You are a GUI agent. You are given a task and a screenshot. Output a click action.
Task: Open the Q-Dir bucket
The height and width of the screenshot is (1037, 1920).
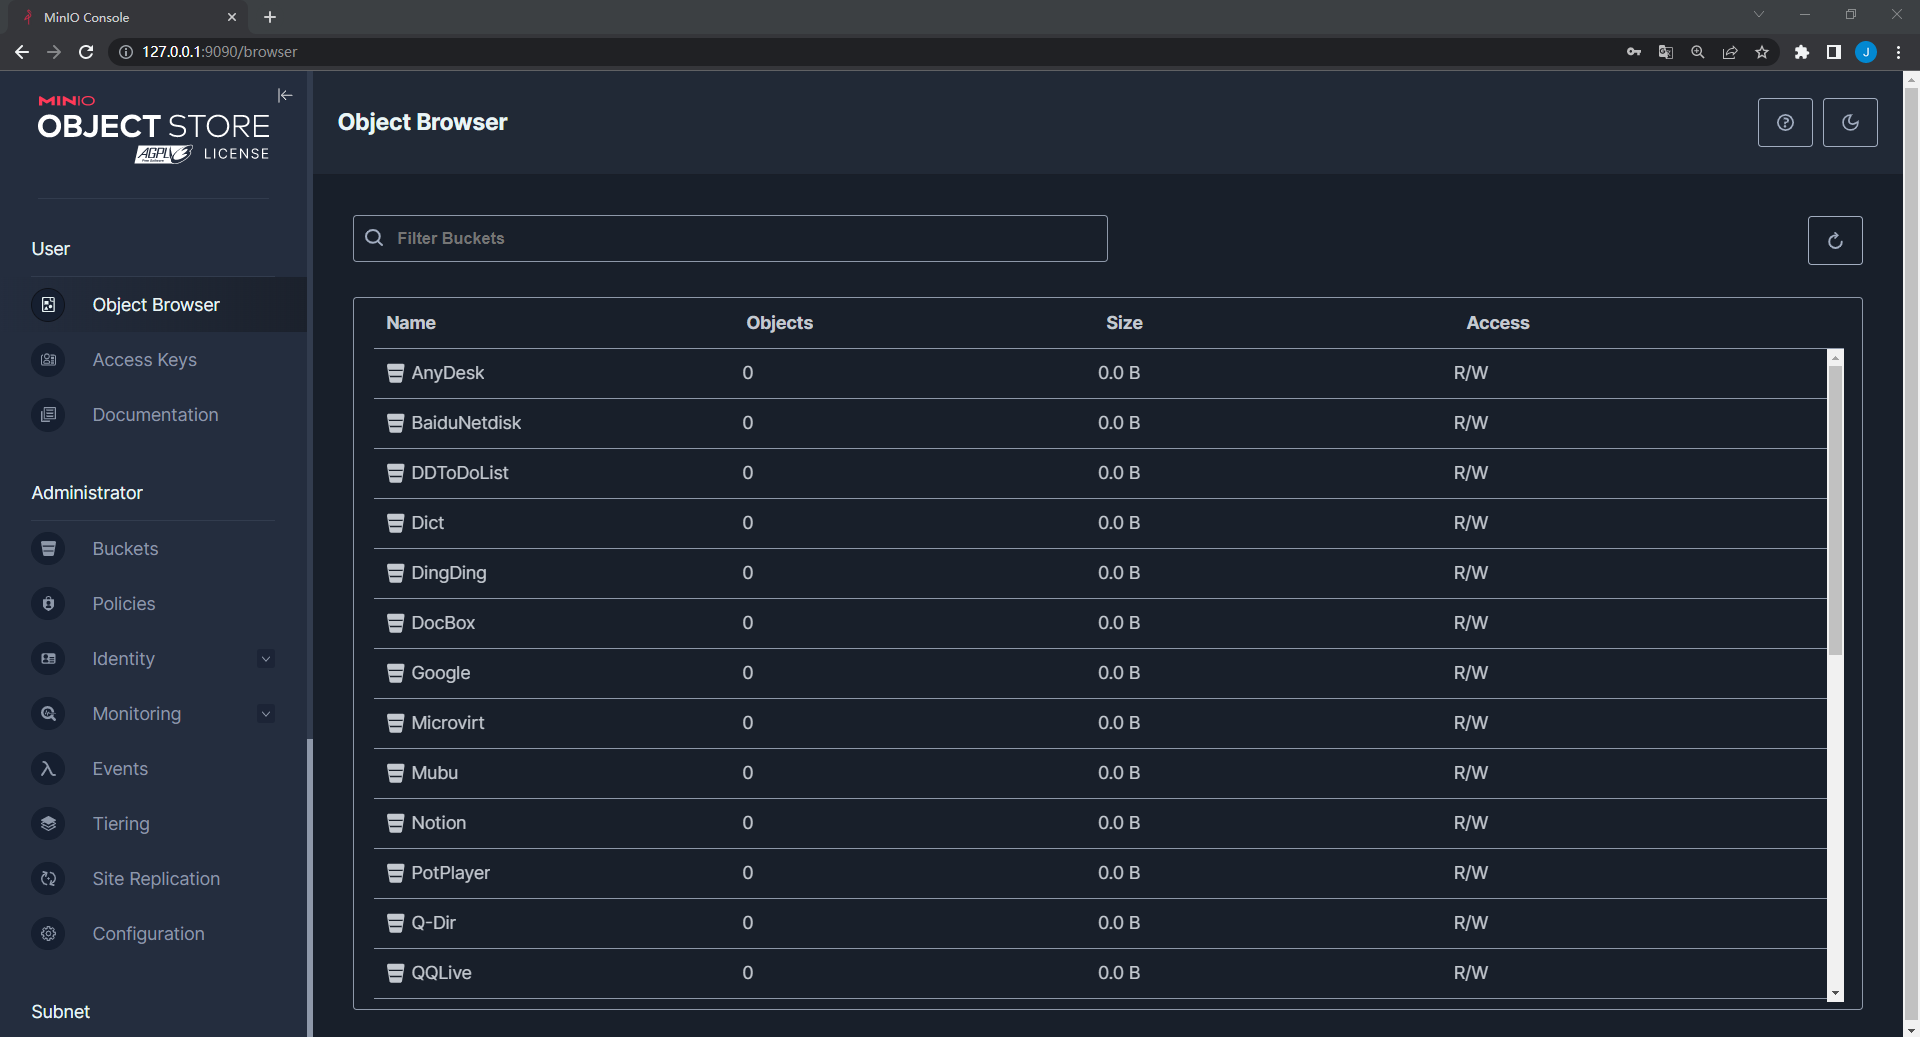pyautogui.click(x=434, y=923)
